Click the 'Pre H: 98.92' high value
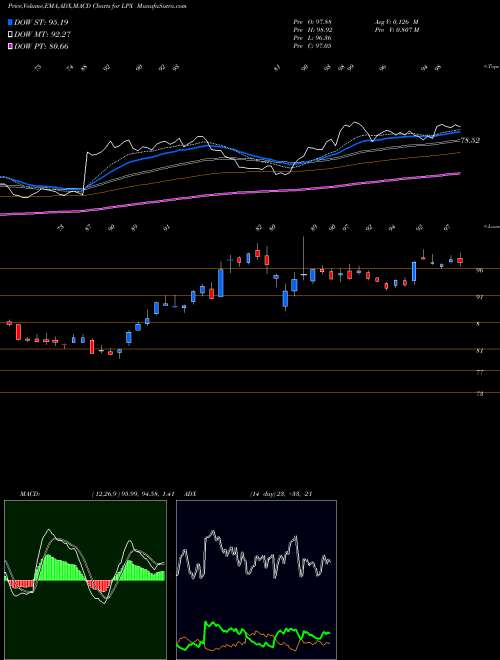Image resolution: width=500 pixels, height=660 pixels. click(312, 30)
